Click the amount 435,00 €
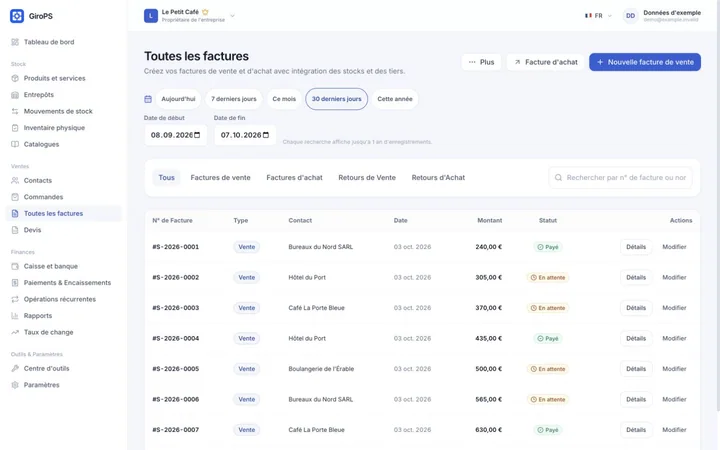This screenshot has height=450, width=720. coord(489,338)
